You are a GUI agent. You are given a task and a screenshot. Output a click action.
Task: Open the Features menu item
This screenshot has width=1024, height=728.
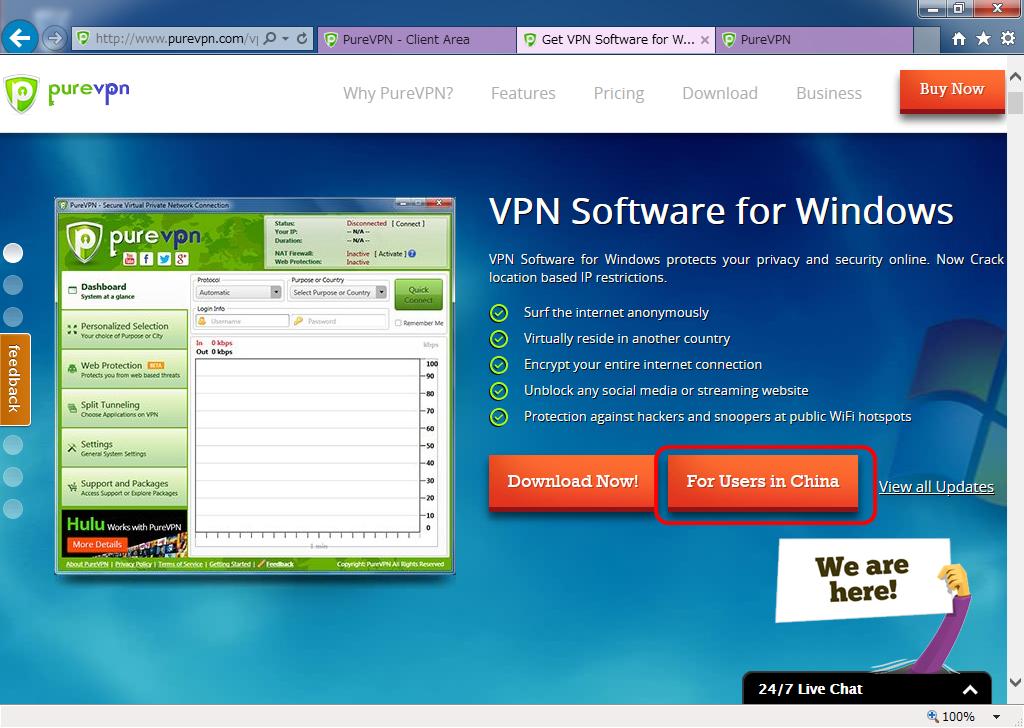pos(523,93)
